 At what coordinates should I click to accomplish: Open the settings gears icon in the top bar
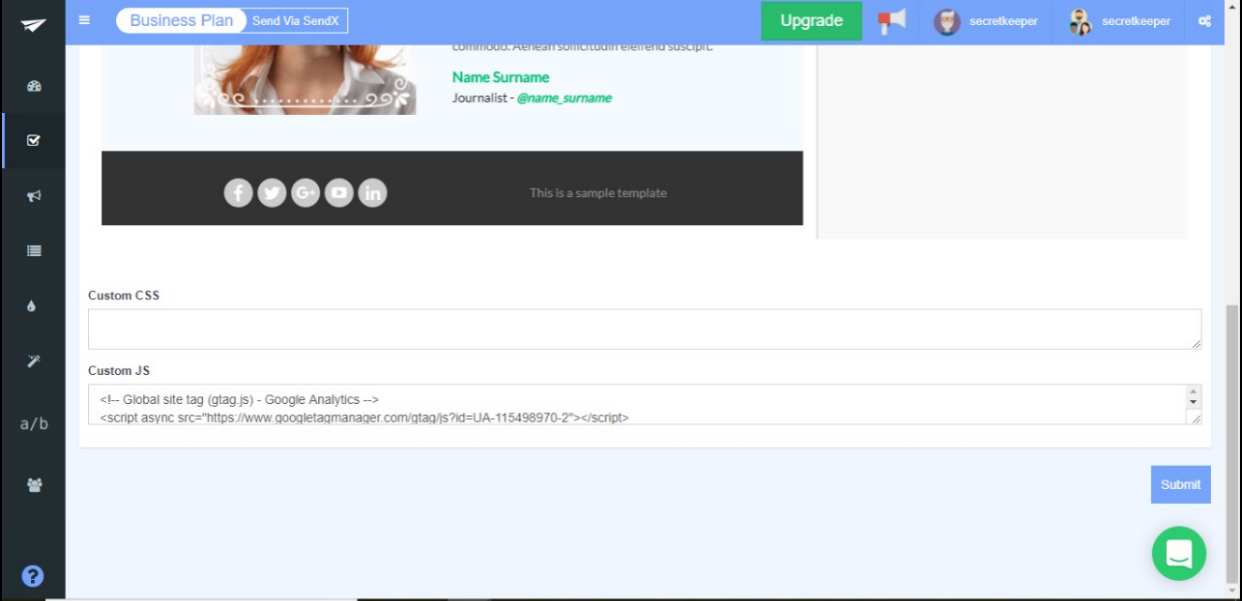coord(1205,21)
